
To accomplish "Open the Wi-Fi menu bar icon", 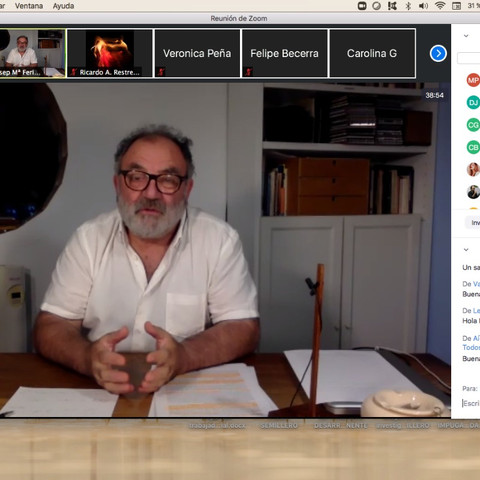I will pos(440,6).
